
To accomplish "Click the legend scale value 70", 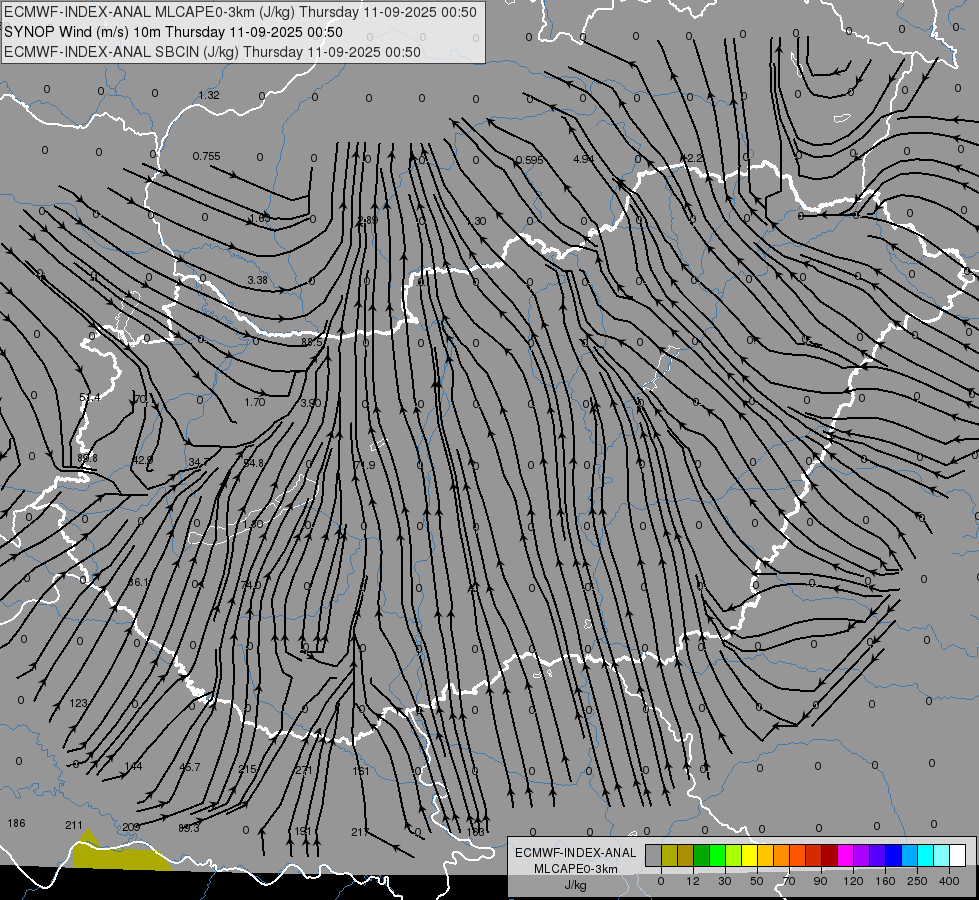I will [789, 881].
